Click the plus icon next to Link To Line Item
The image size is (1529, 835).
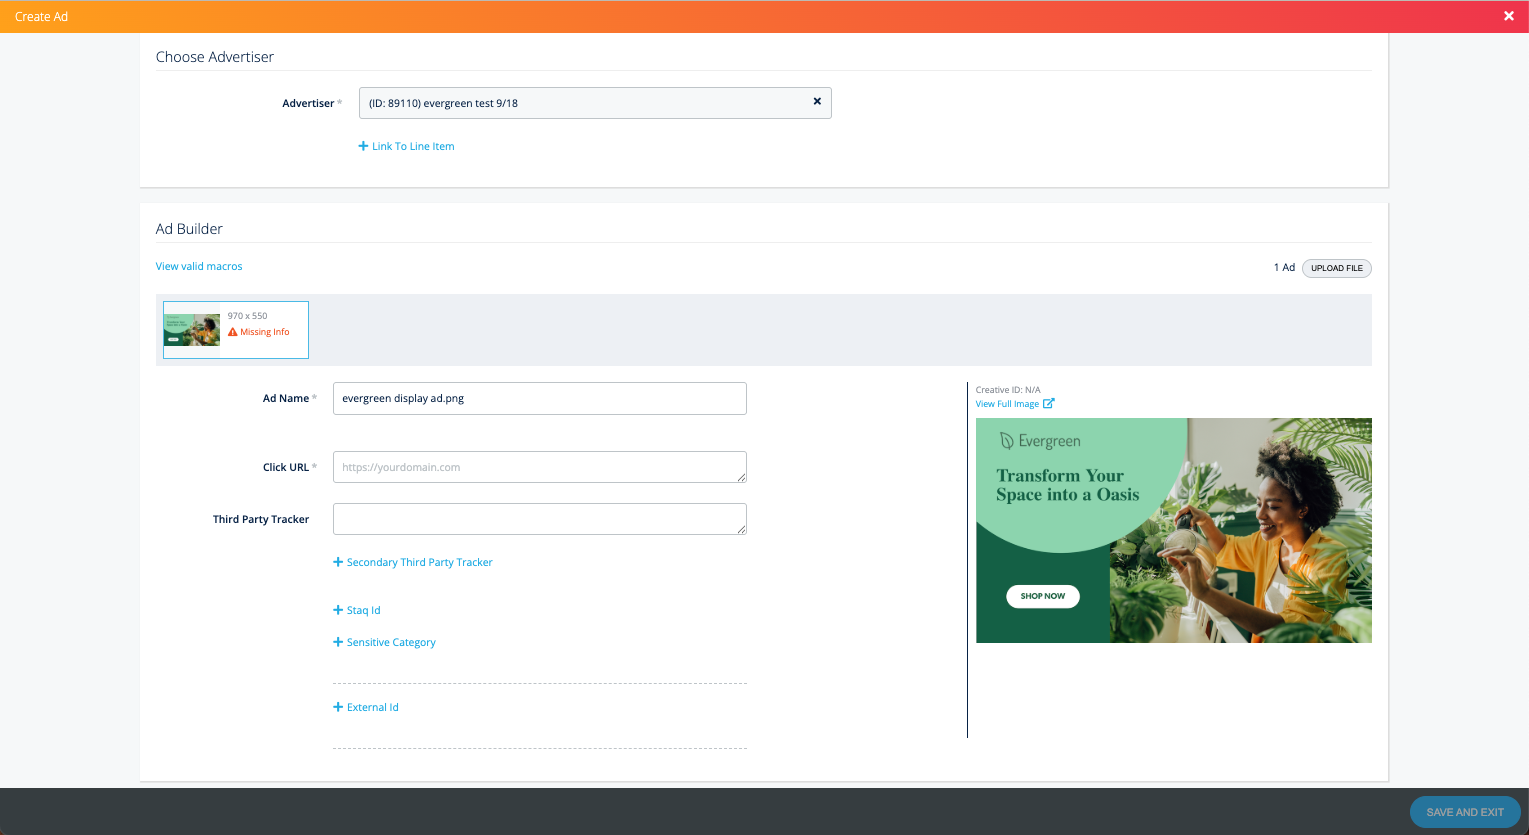pos(364,147)
